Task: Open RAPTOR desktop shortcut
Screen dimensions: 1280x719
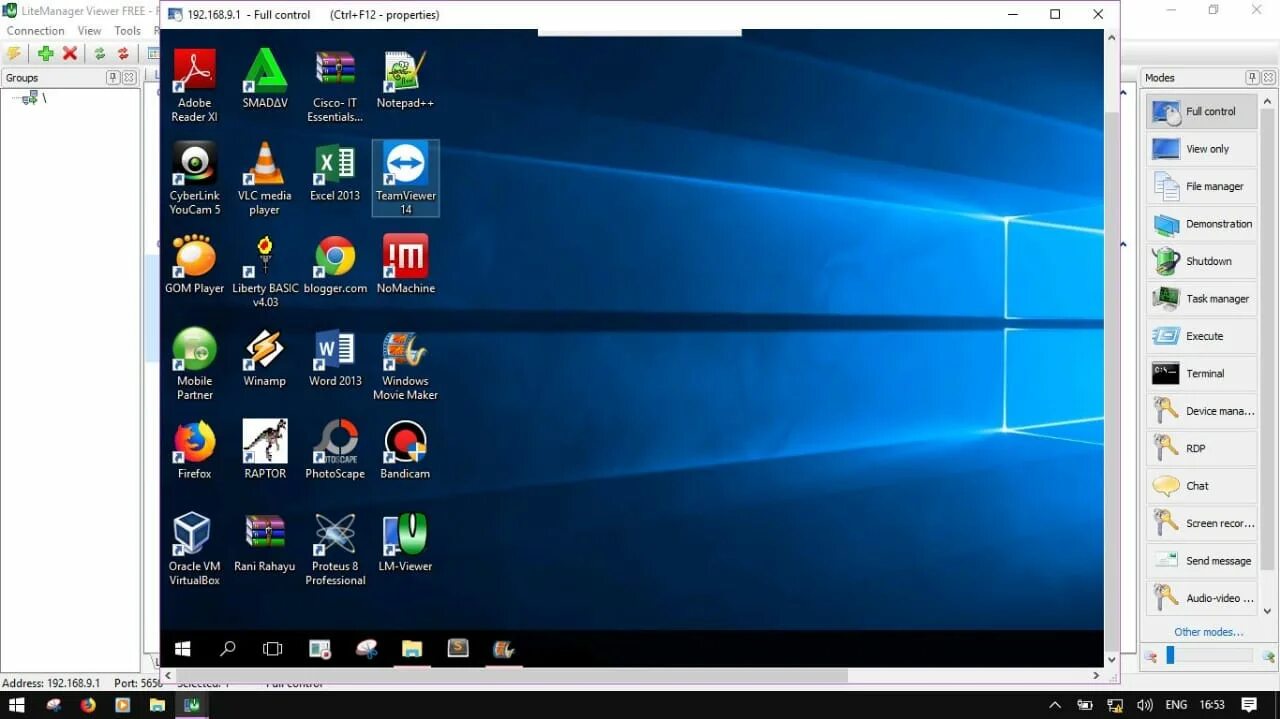Action: [265, 450]
